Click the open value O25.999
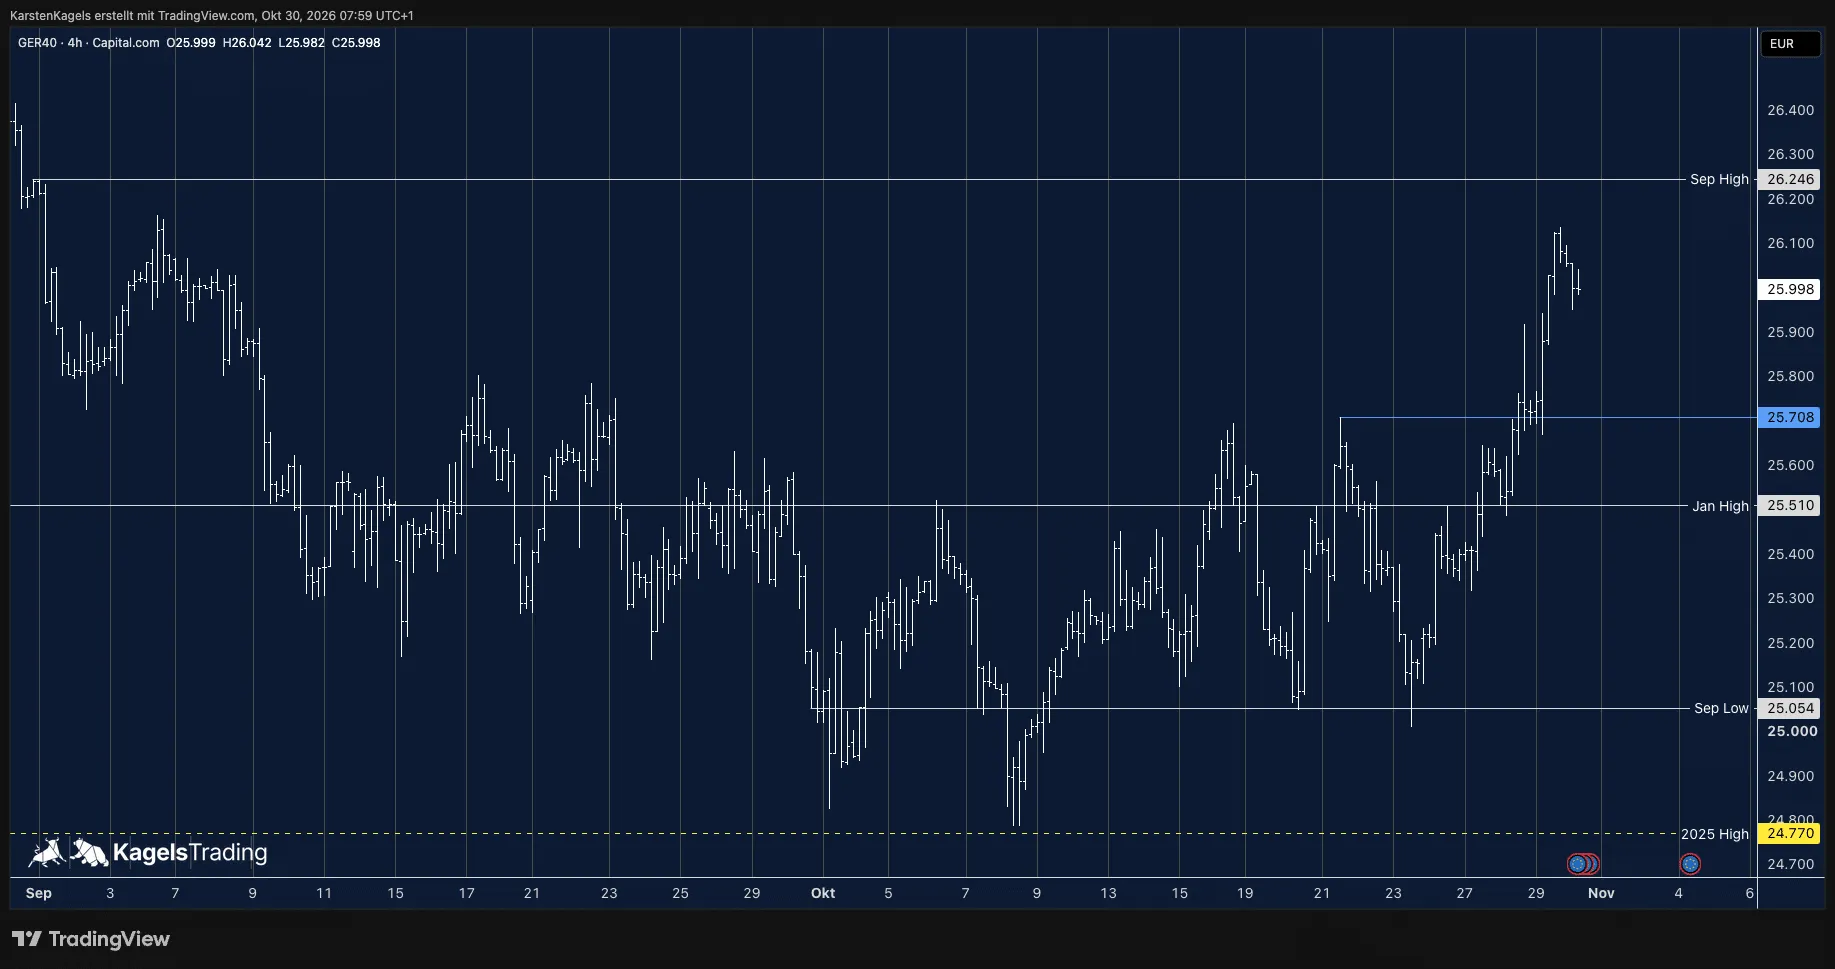The width and height of the screenshot is (1835, 969). point(191,43)
